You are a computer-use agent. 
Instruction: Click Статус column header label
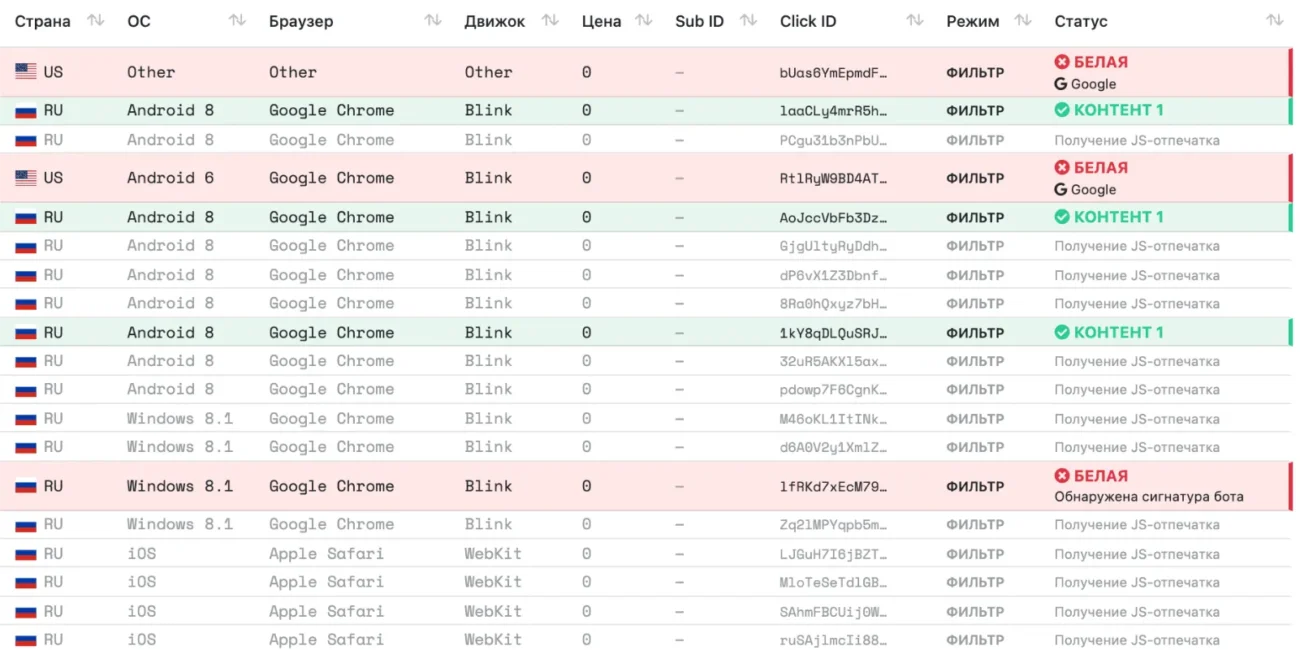point(1081,21)
